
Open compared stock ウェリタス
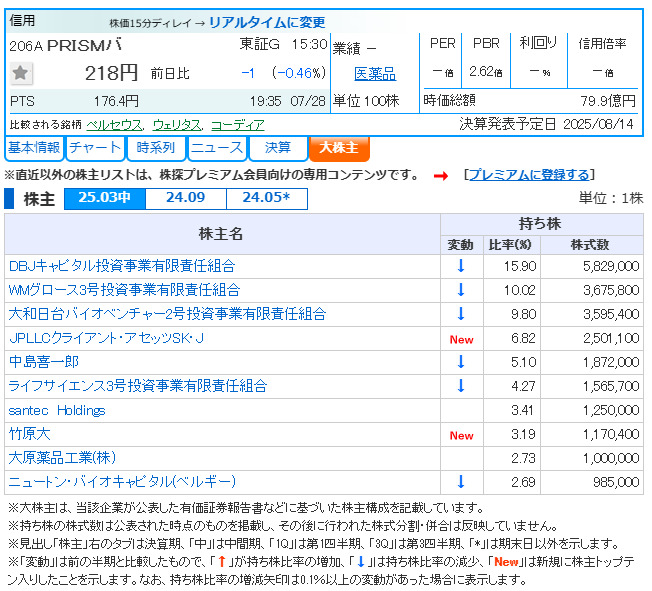point(177,125)
